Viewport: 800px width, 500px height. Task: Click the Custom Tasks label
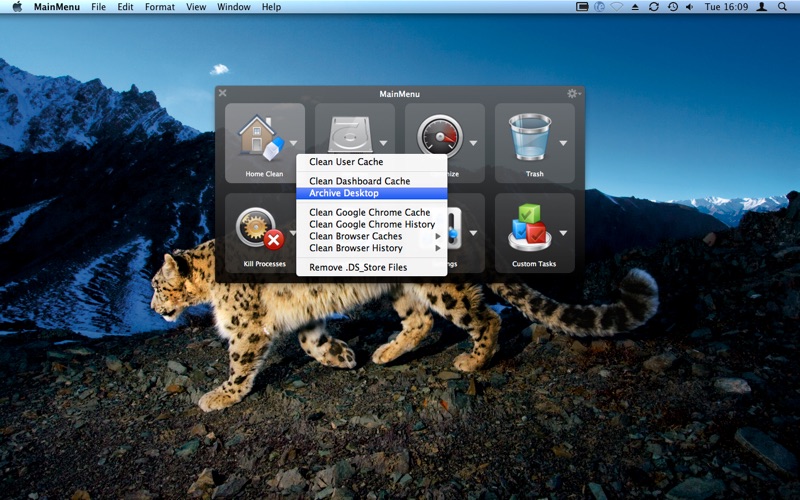point(534,264)
